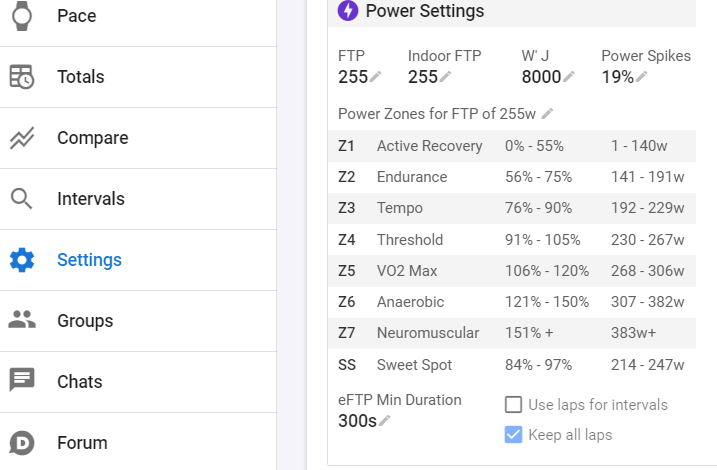
Task: Edit Power Spikes percentage pencil icon
Action: pos(641,77)
